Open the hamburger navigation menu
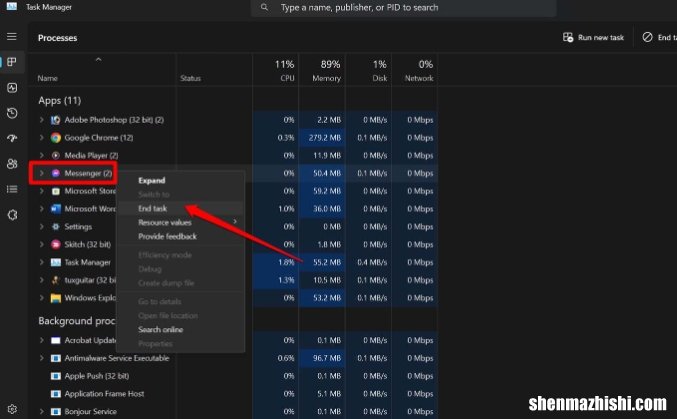 click(x=12, y=37)
